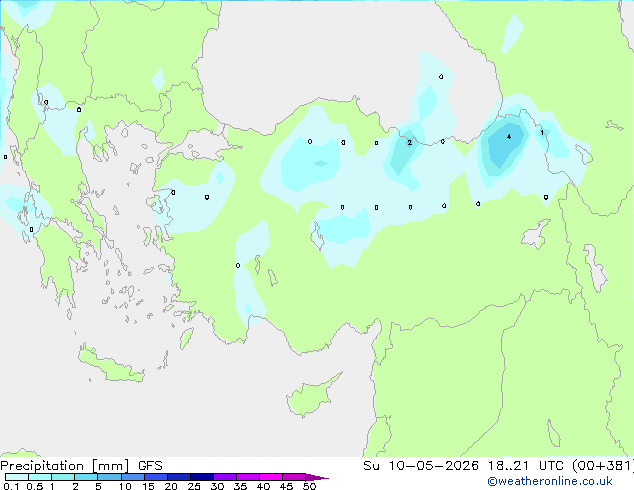Click the '(00+381)' forecast offset text
This screenshot has width=634, height=490.
pos(602,466)
